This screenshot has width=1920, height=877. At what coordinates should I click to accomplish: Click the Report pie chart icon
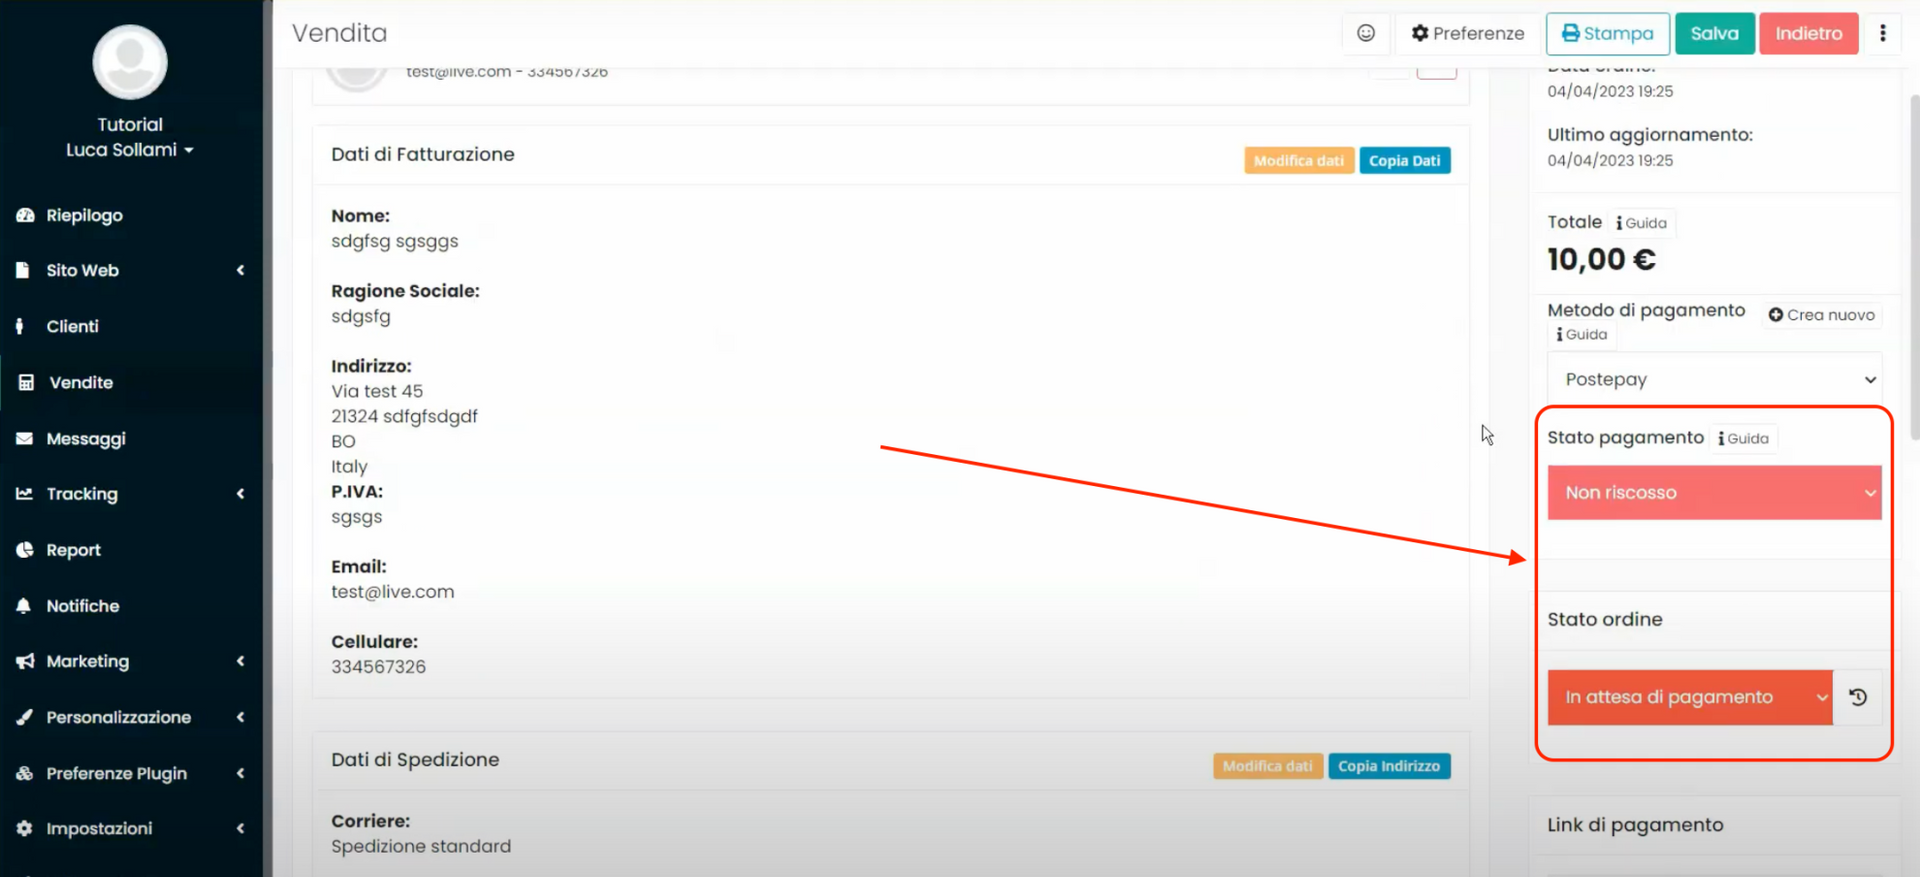tap(25, 550)
